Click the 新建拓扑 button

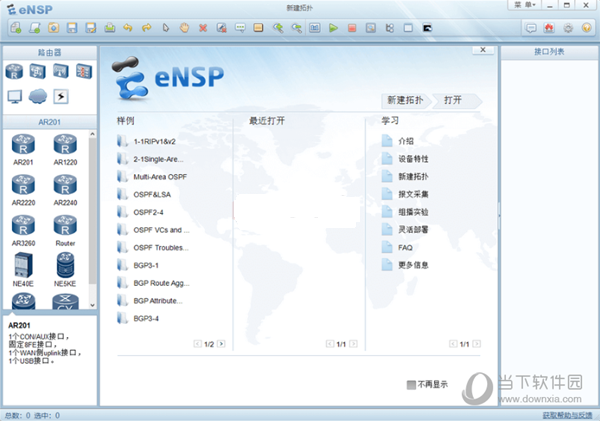pyautogui.click(x=406, y=100)
